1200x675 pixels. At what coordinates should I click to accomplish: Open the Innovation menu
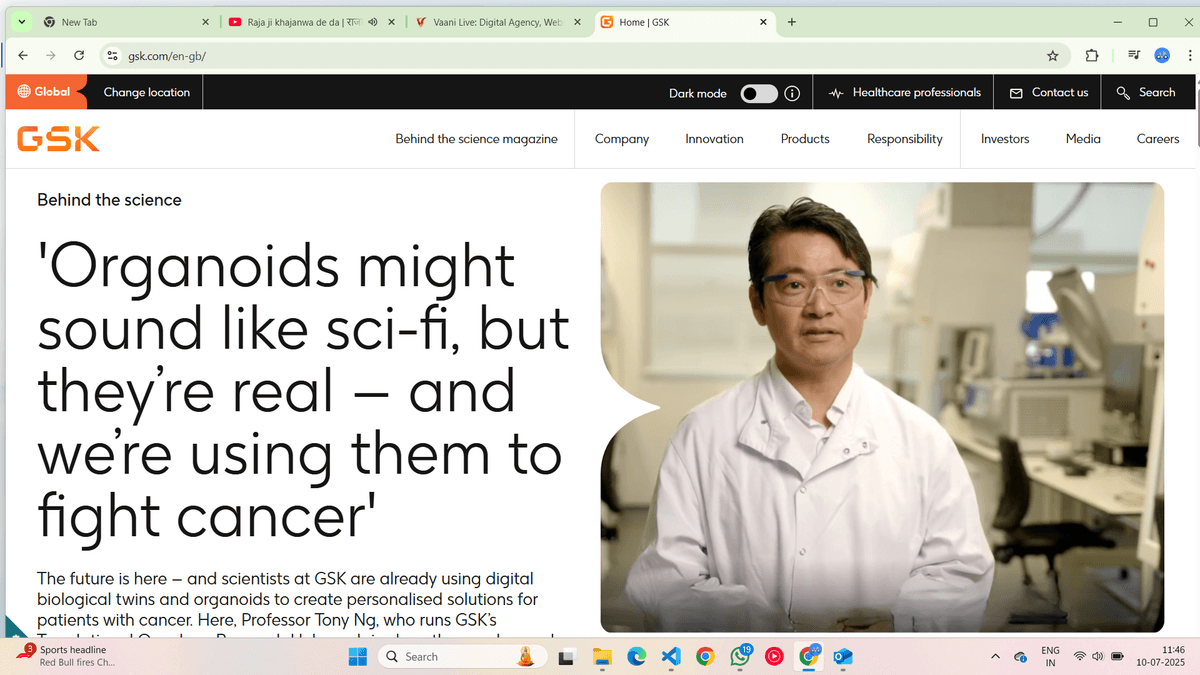(714, 139)
